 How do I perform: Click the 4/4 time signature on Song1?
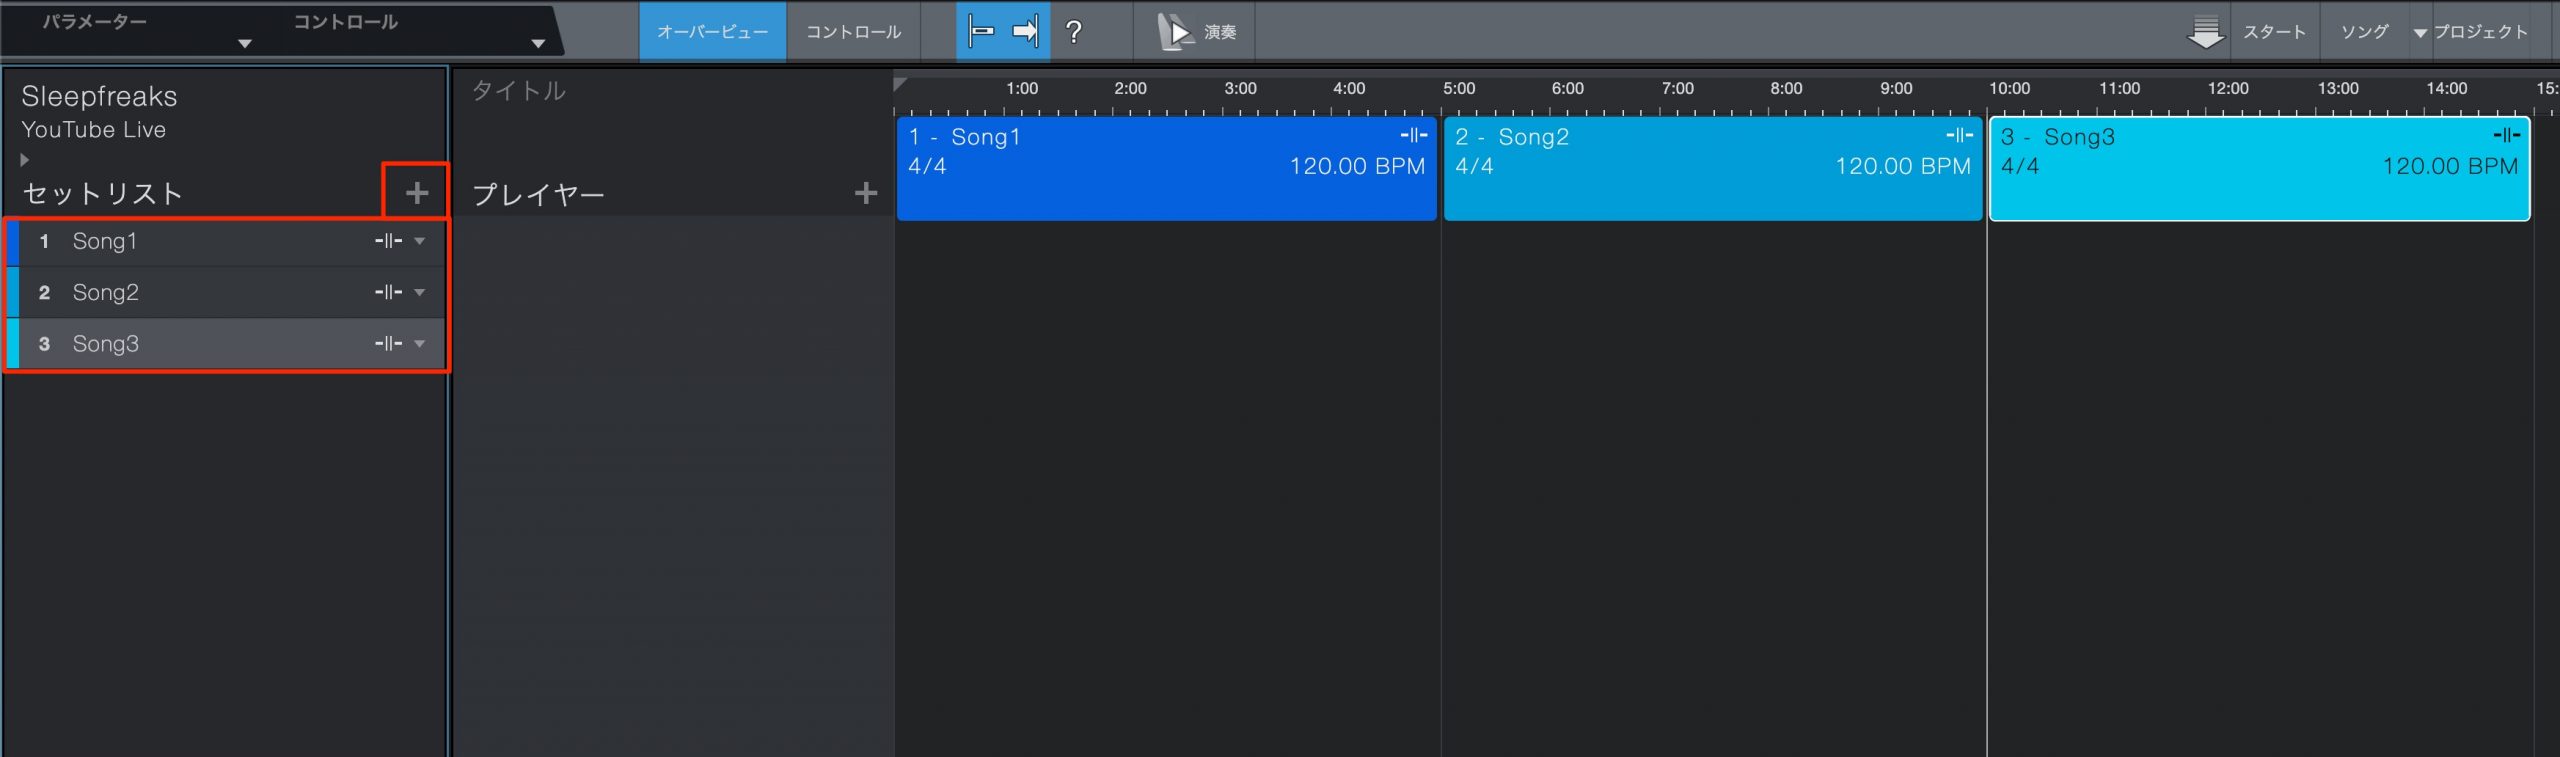(x=927, y=166)
